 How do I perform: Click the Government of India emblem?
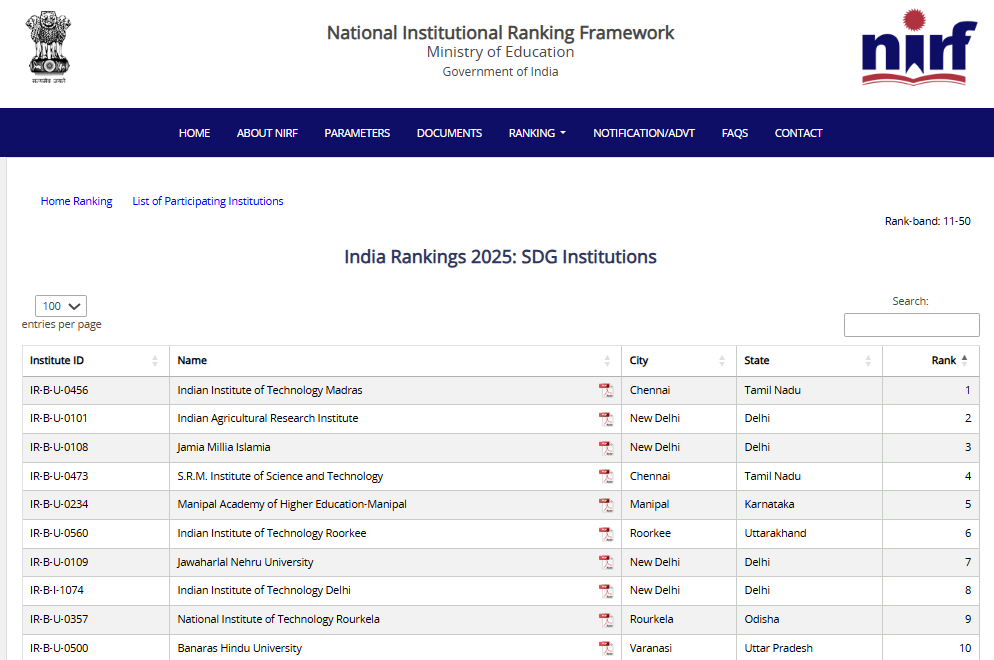[48, 47]
